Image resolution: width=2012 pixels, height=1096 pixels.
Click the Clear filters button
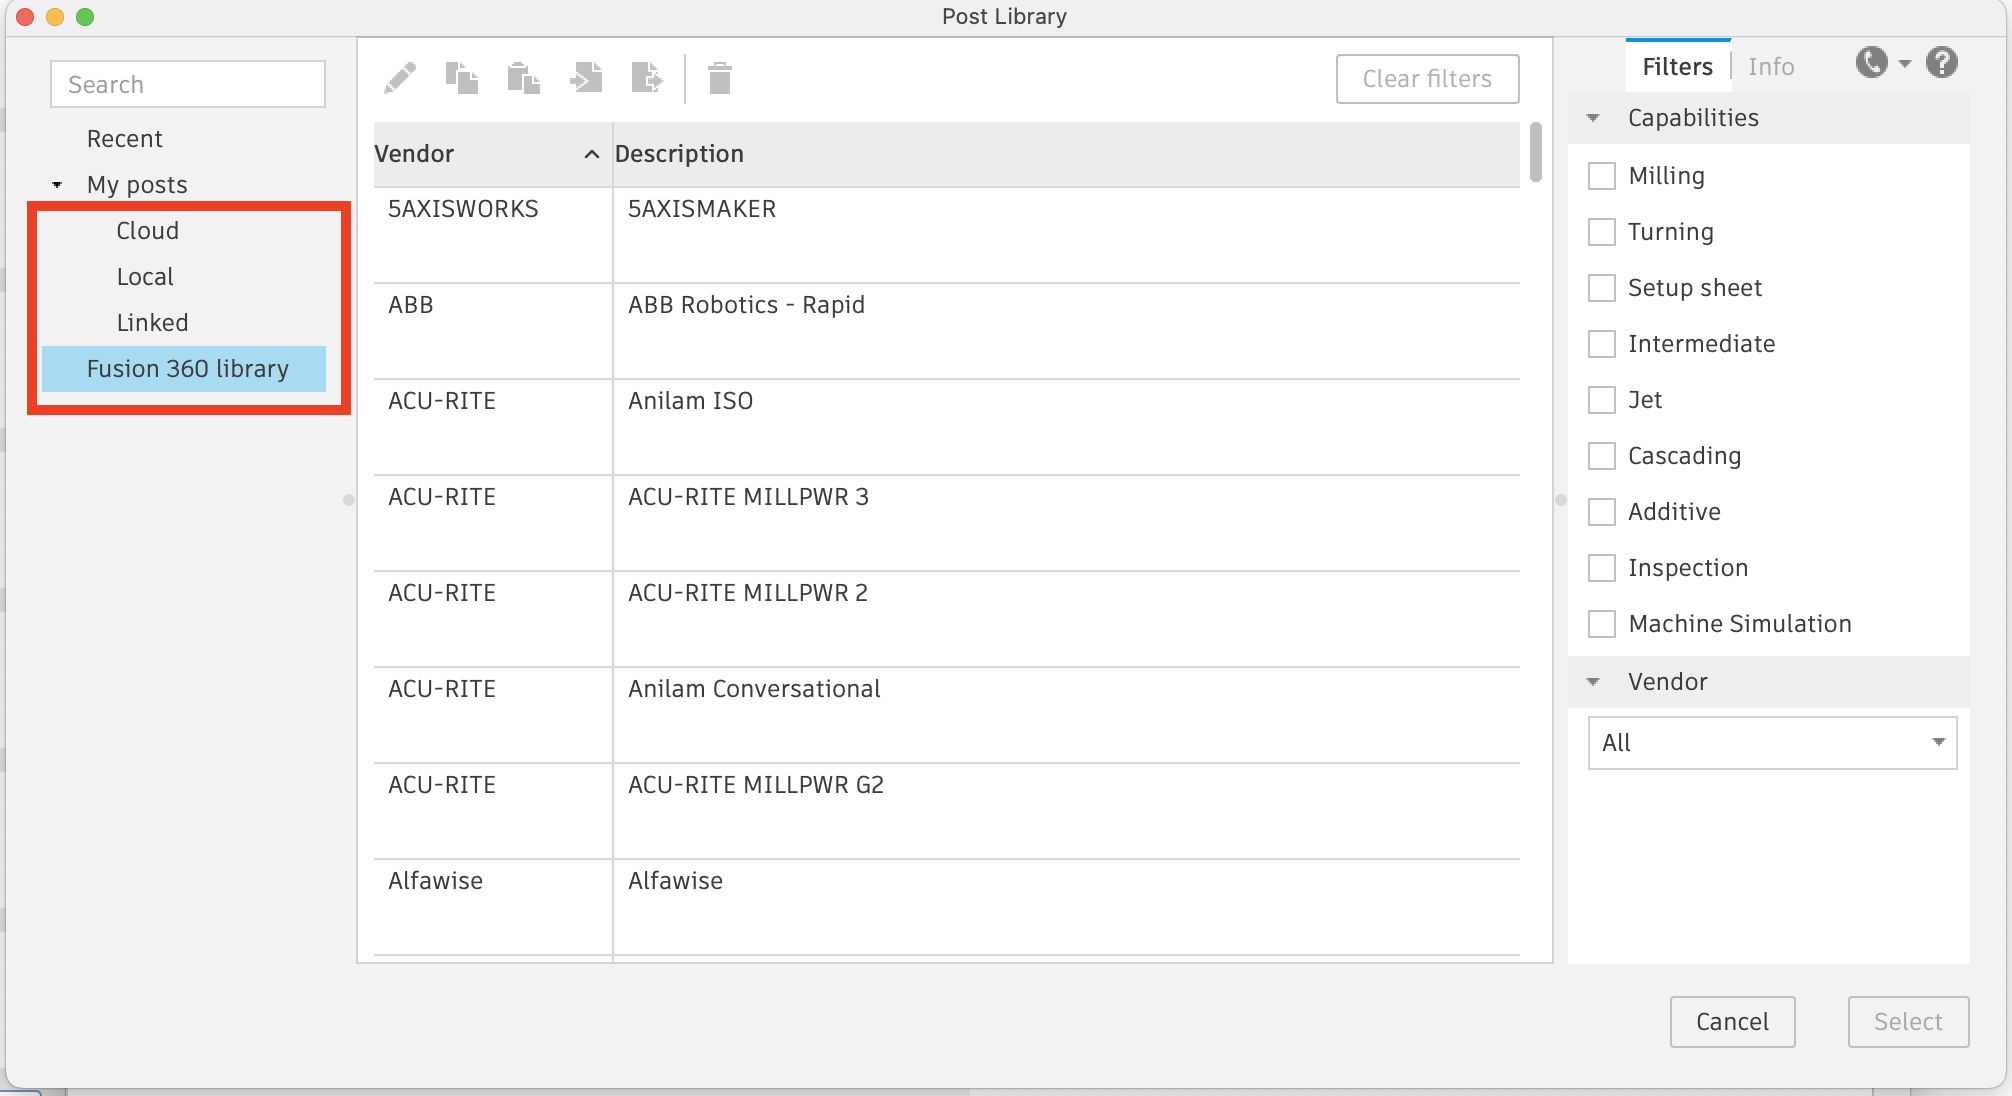pyautogui.click(x=1427, y=79)
